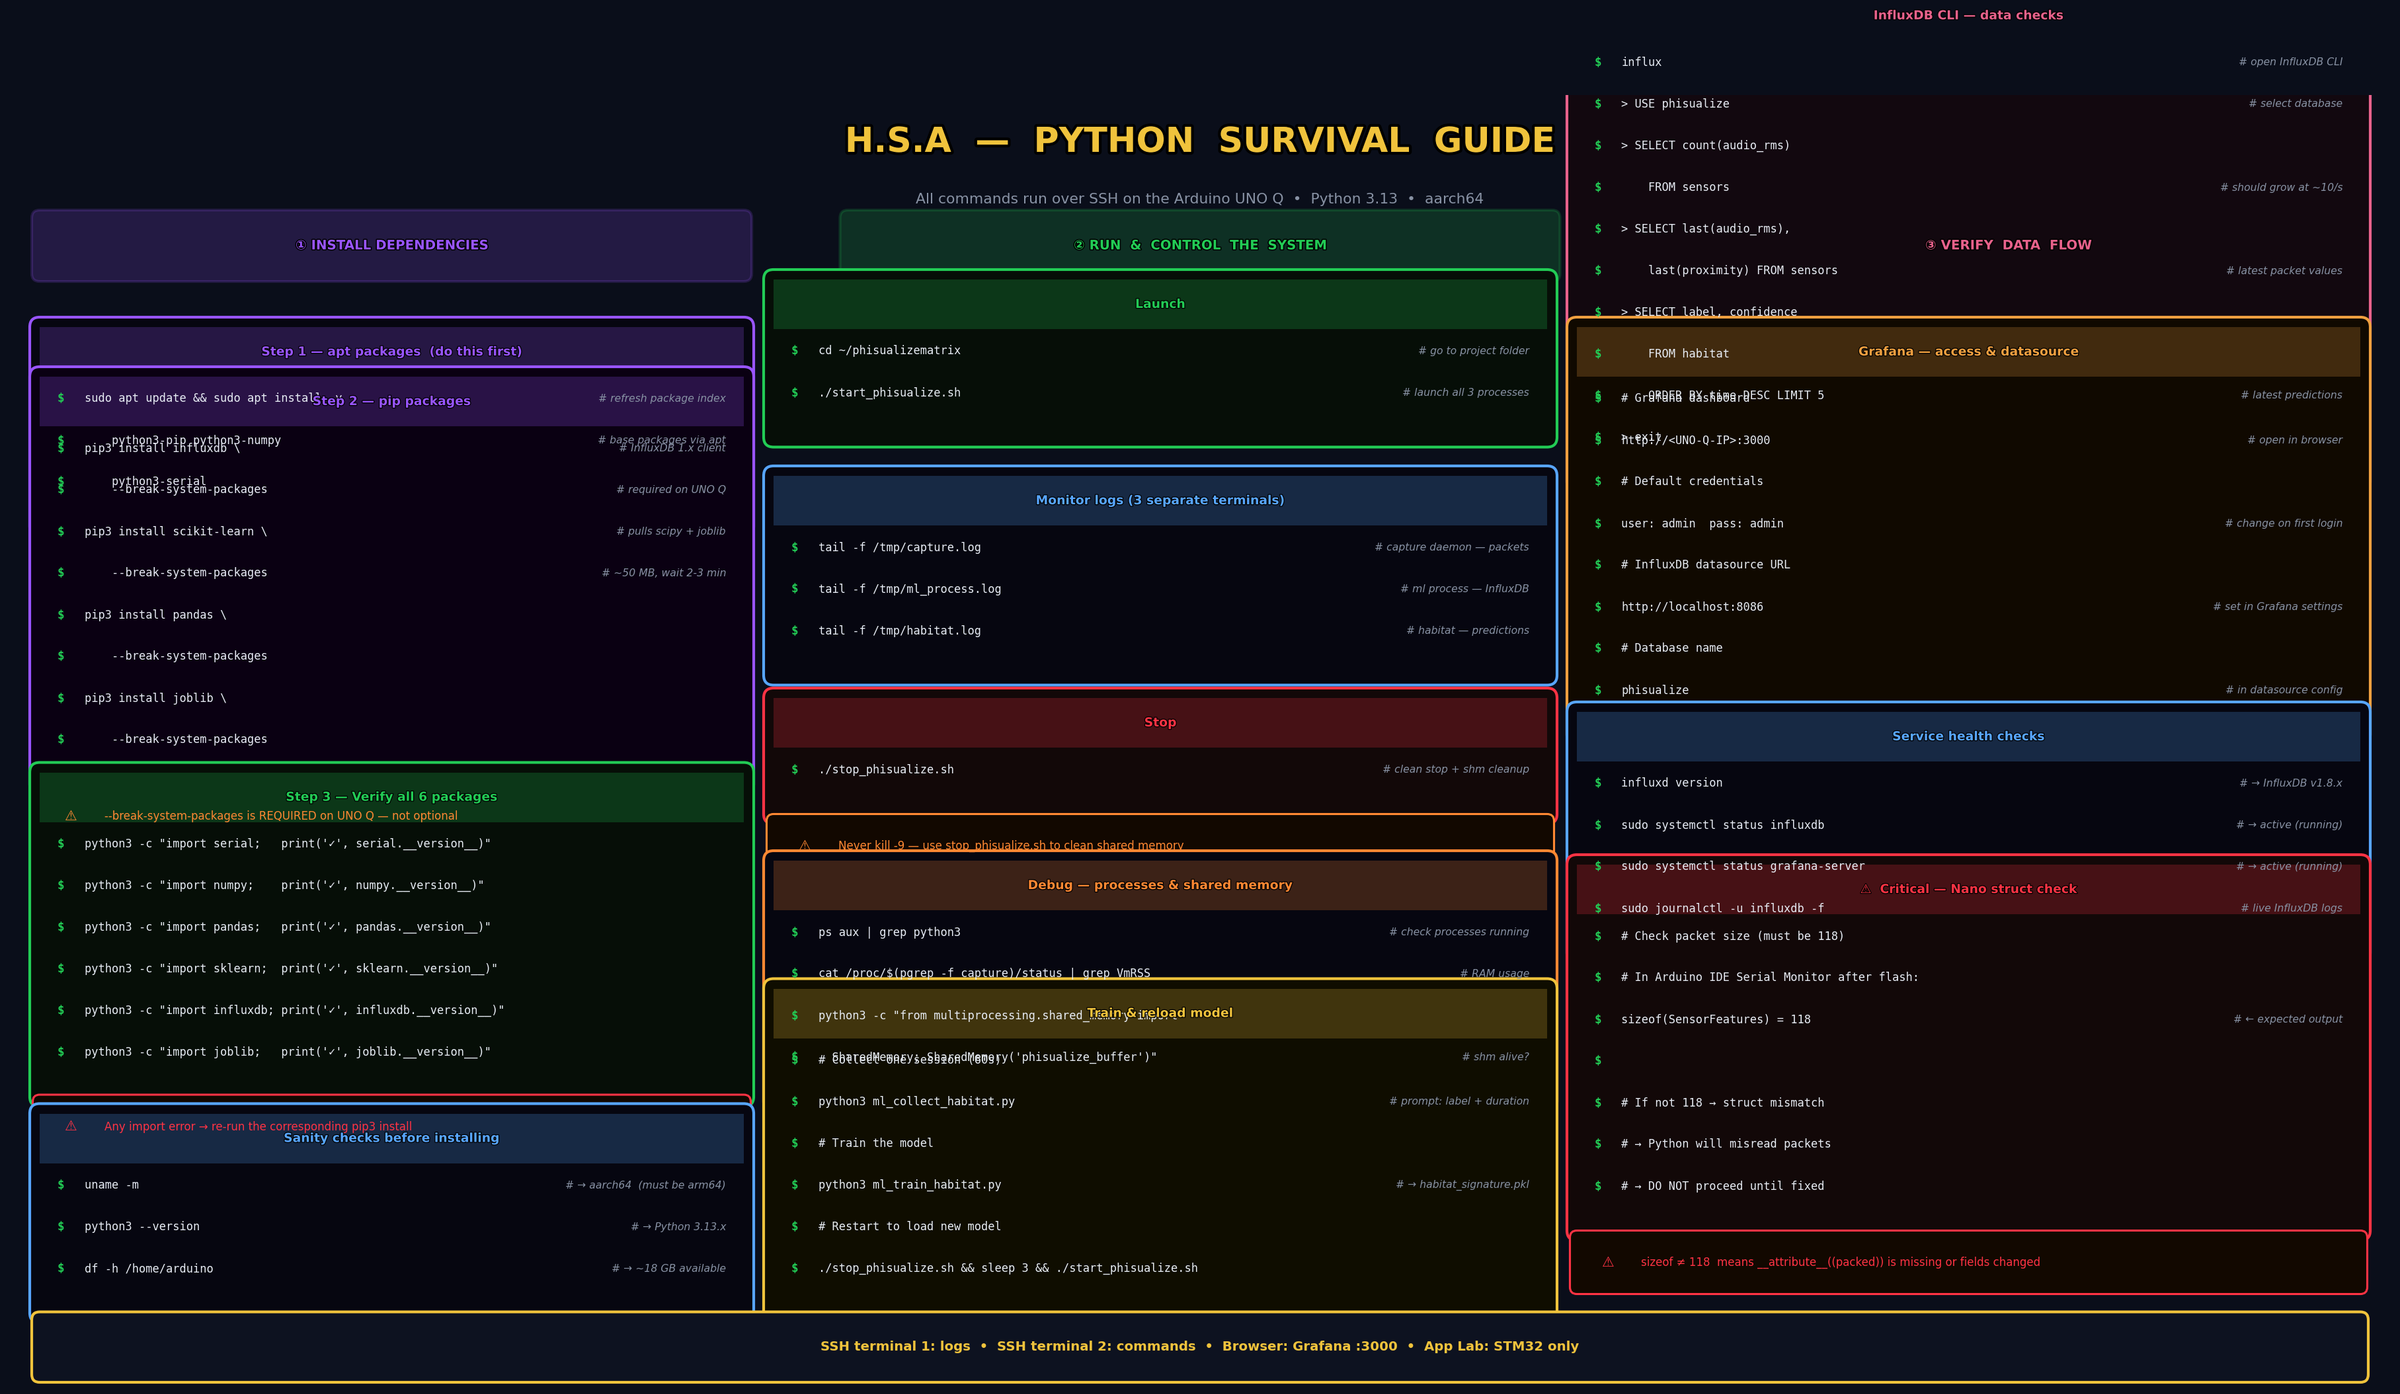Click 'tail -f /tmp/ml_process.log' command

click(x=909, y=589)
